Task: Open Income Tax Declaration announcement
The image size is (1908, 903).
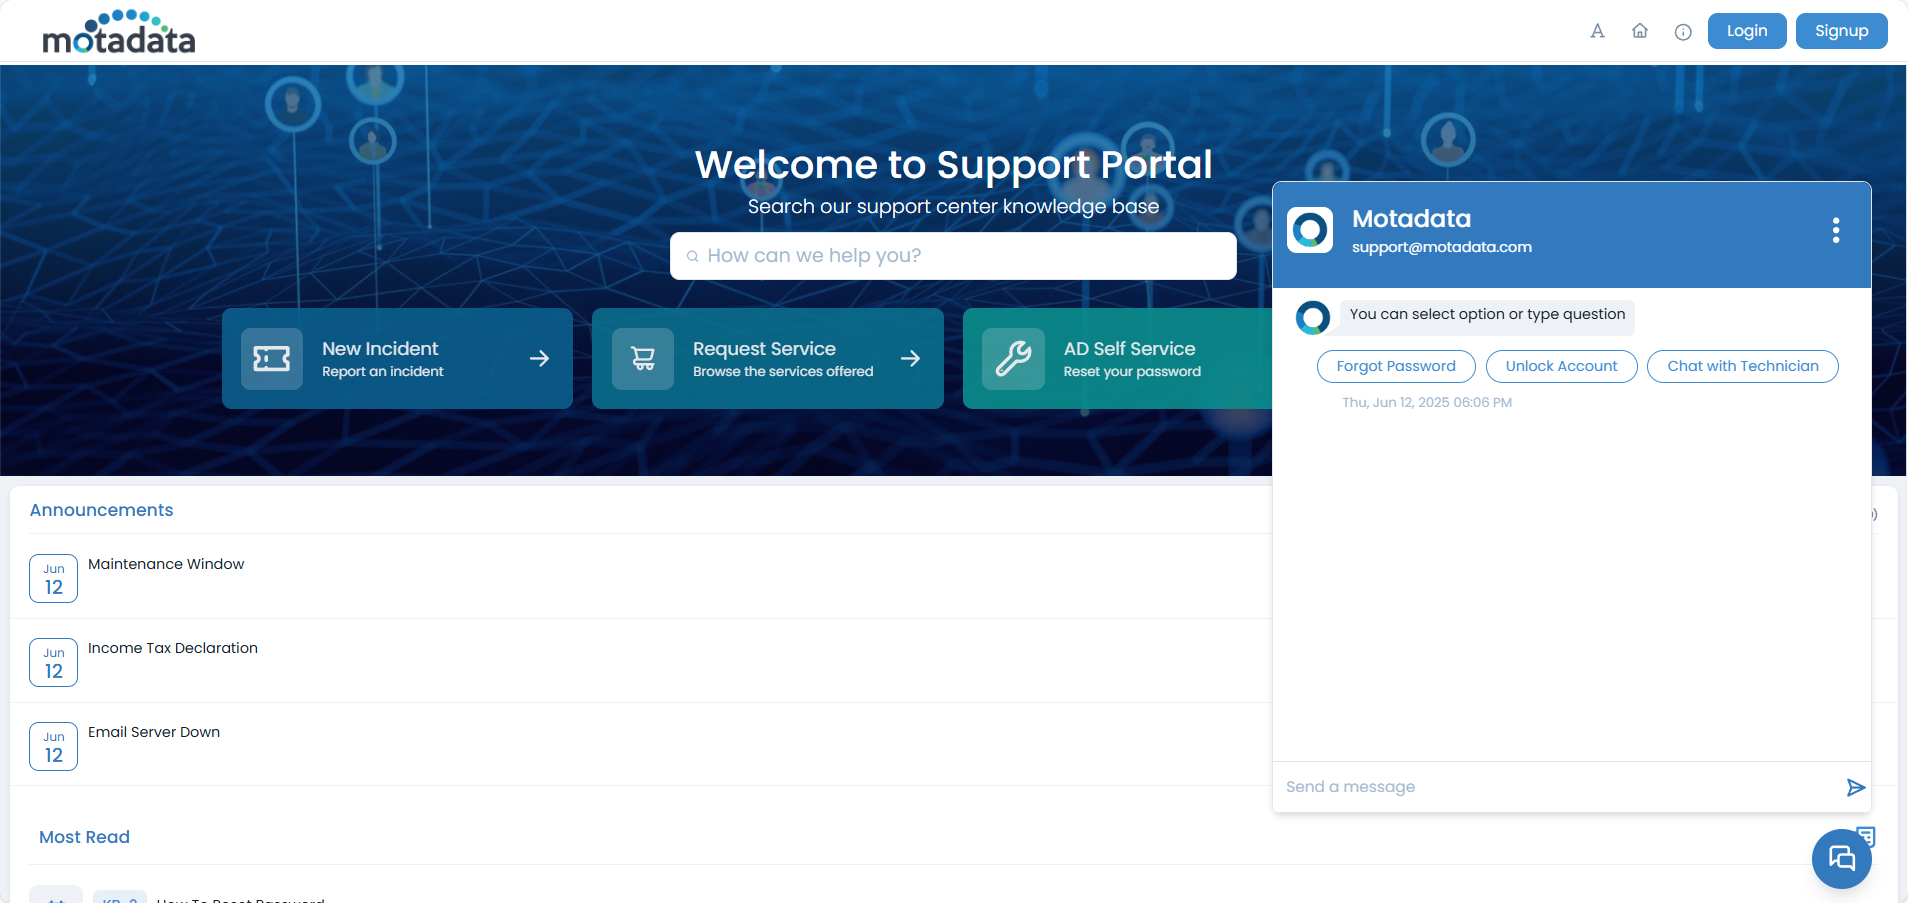Action: [173, 648]
